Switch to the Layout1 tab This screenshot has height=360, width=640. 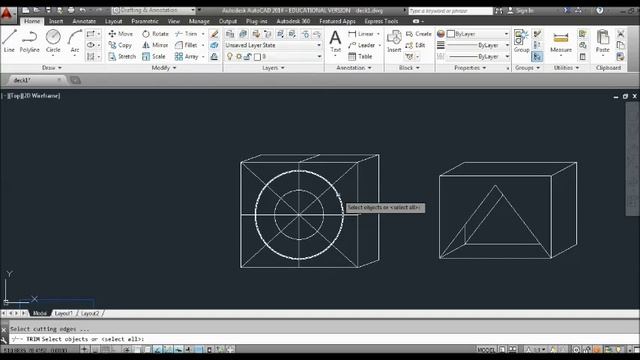click(63, 313)
